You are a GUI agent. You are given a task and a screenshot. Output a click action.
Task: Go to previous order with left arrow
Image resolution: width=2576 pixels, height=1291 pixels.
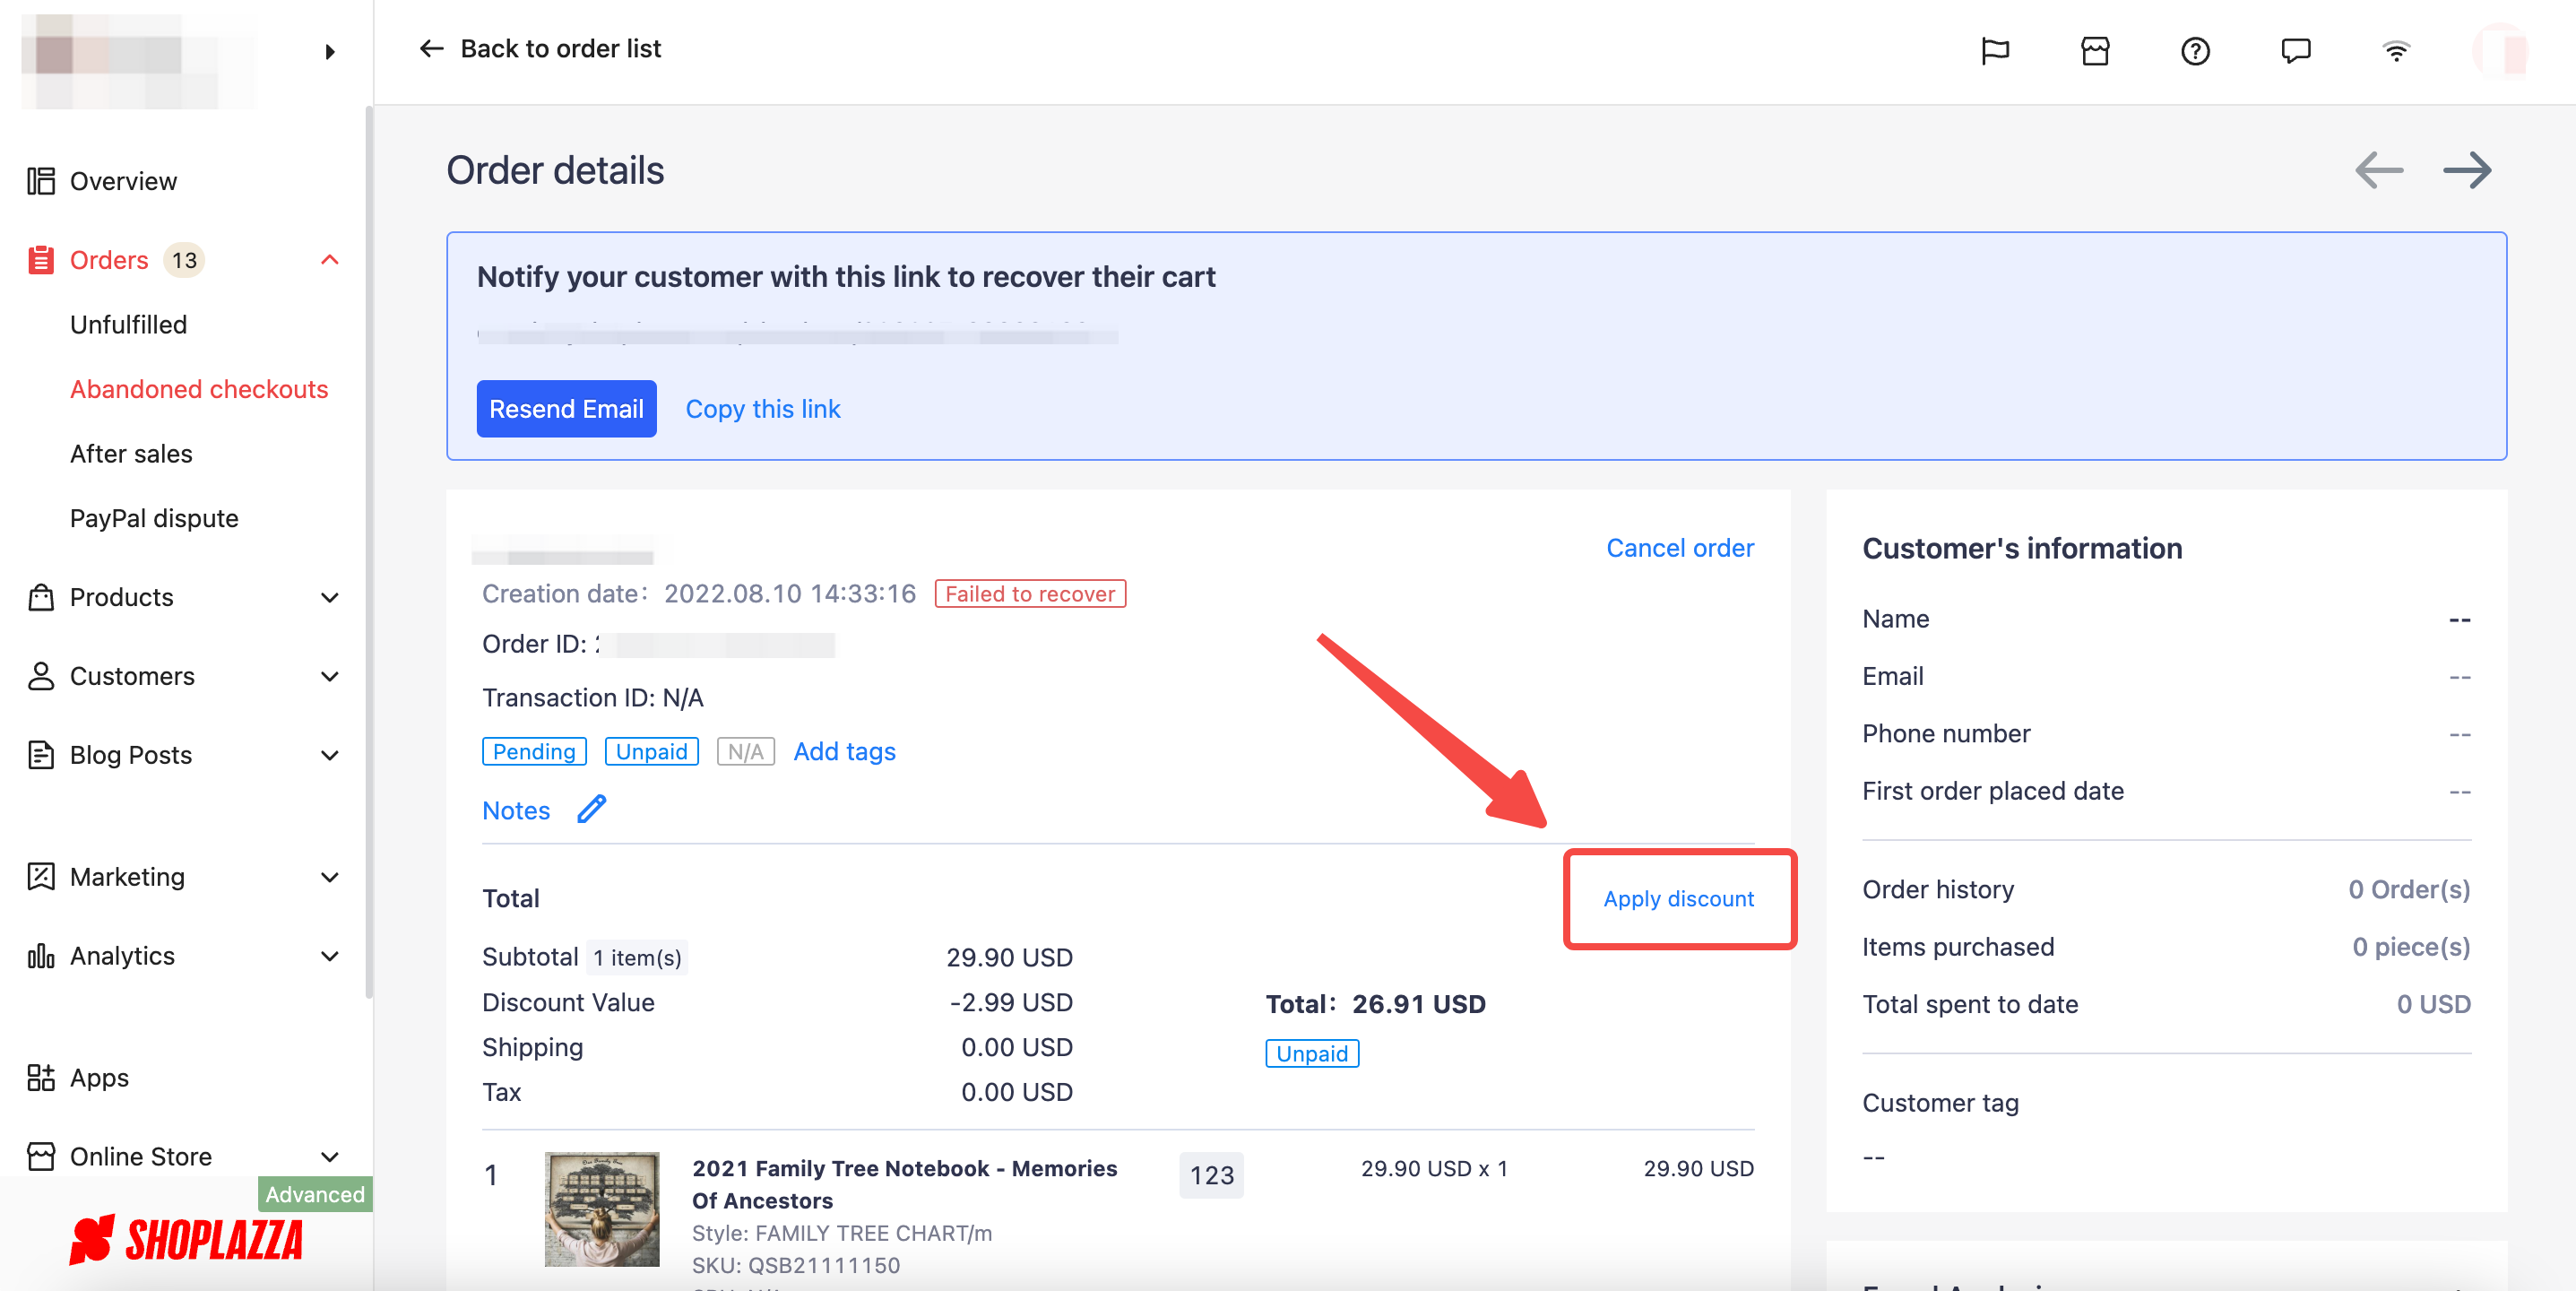pyautogui.click(x=2379, y=170)
